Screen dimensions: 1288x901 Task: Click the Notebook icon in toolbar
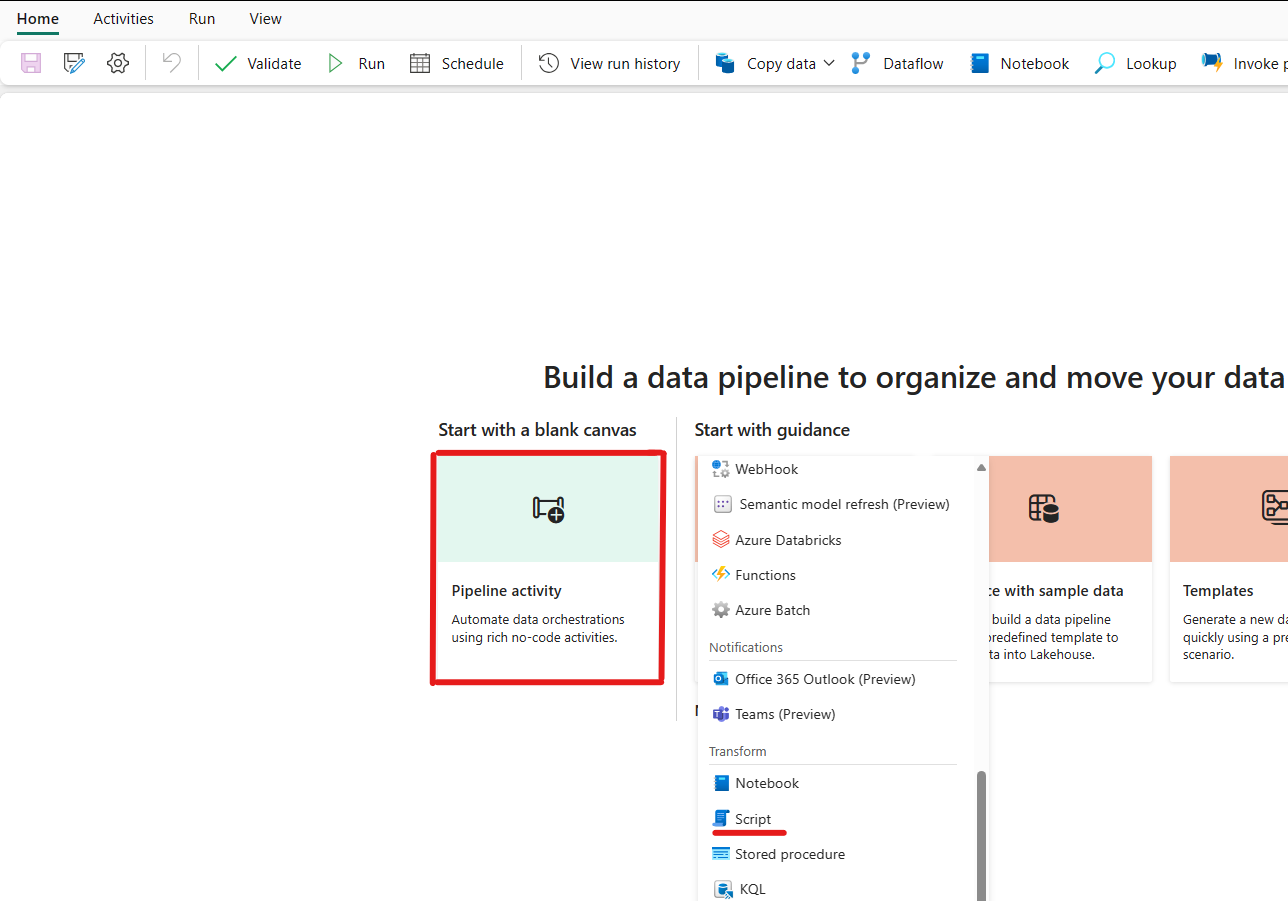(x=980, y=63)
